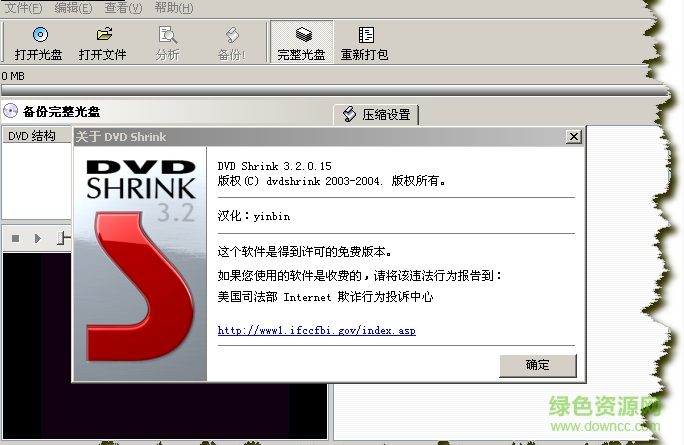Click the 确定 button in the about dialog
The image size is (684, 445).
click(x=537, y=365)
